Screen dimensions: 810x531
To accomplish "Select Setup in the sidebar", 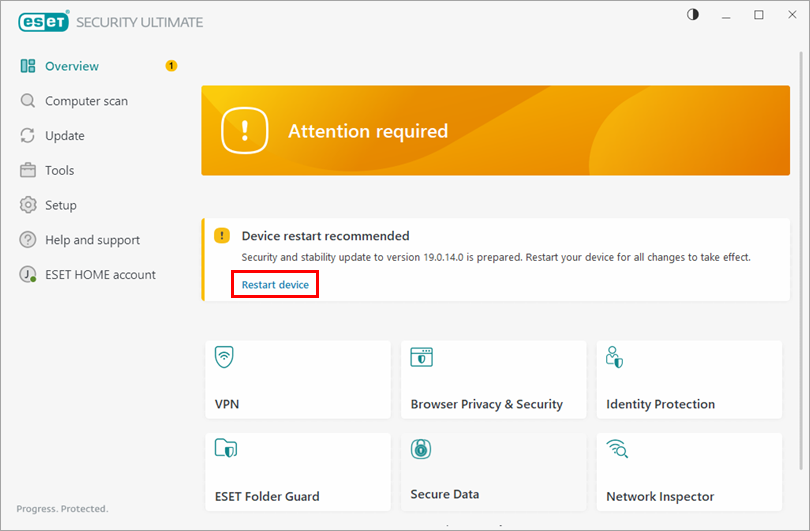I will 61,205.
